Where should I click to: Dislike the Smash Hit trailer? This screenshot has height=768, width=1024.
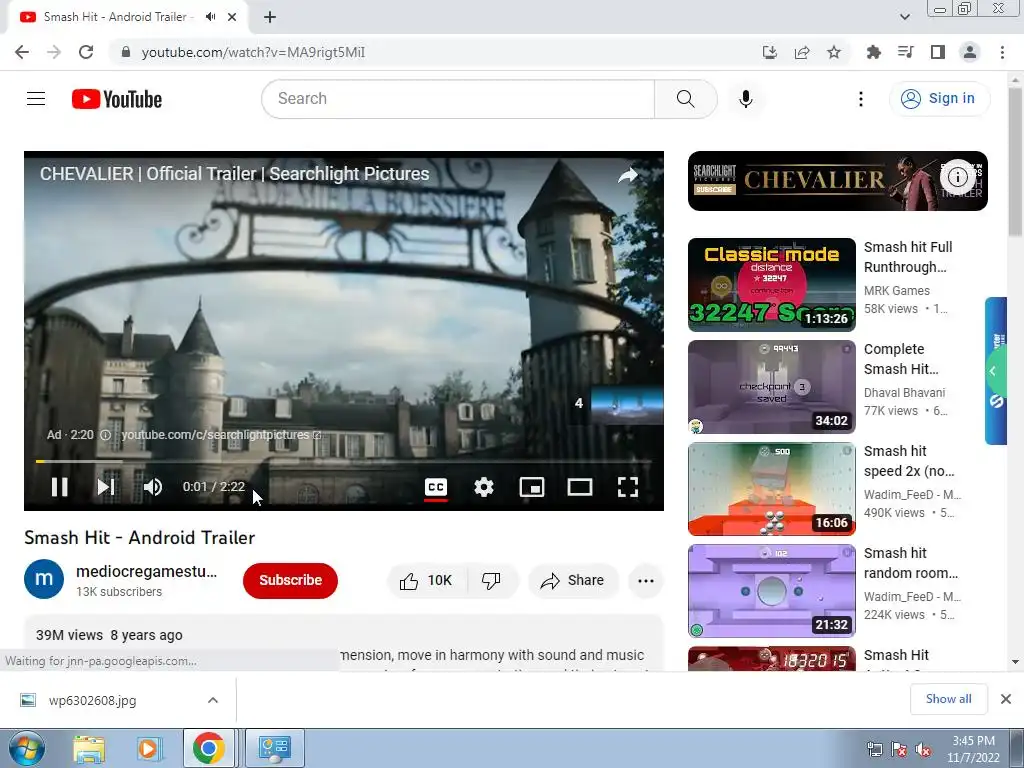[491, 581]
